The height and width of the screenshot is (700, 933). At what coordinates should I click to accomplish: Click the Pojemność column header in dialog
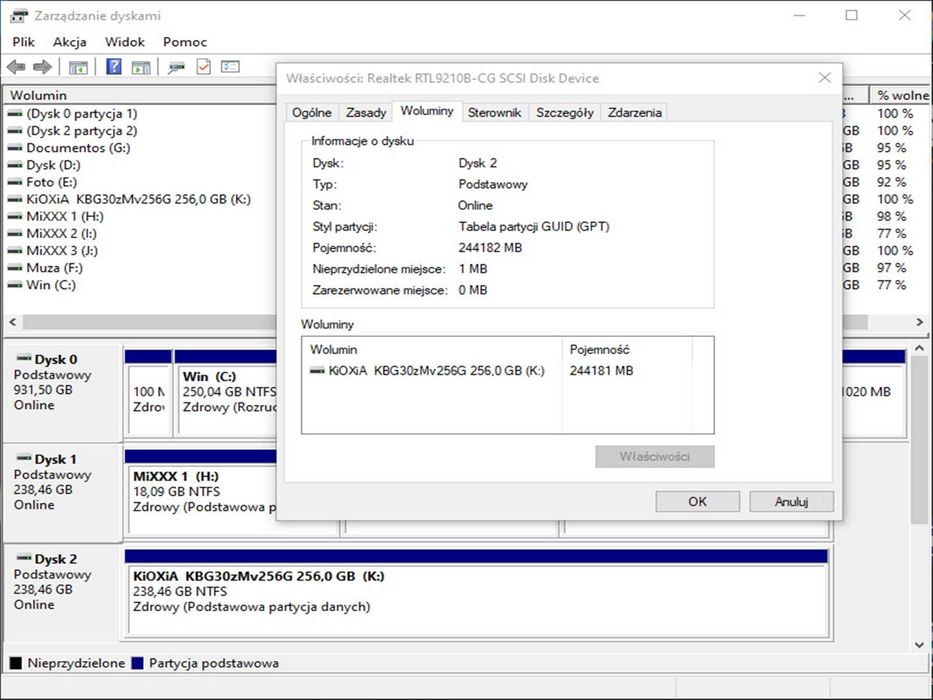pyautogui.click(x=627, y=349)
